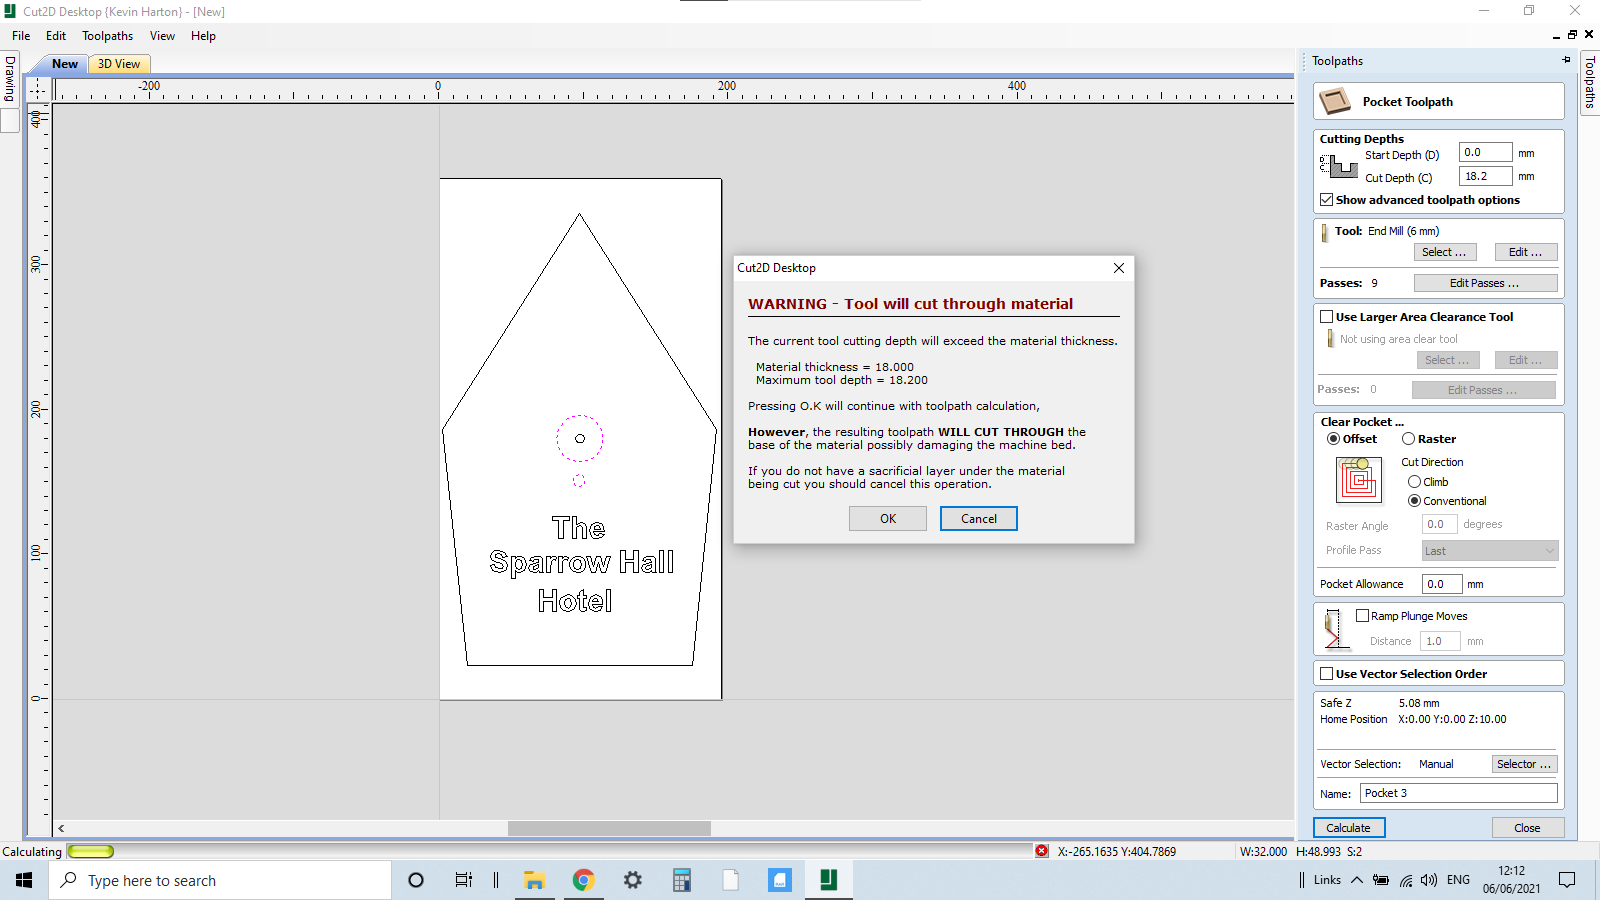Click the Ramp Plunge Moves ramp icon
Screen dimensions: 1600x900
(x=1335, y=629)
